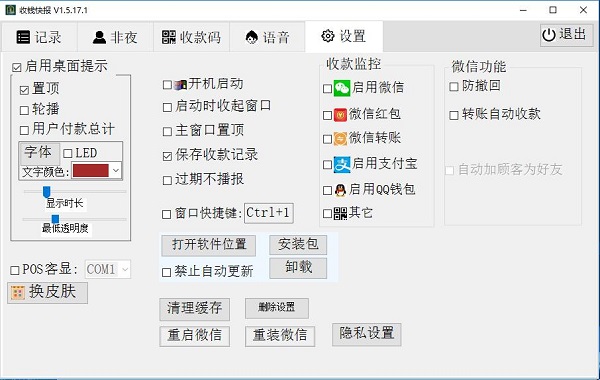Toggle the LED checkbox
This screenshot has width=600, height=380.
[68, 153]
